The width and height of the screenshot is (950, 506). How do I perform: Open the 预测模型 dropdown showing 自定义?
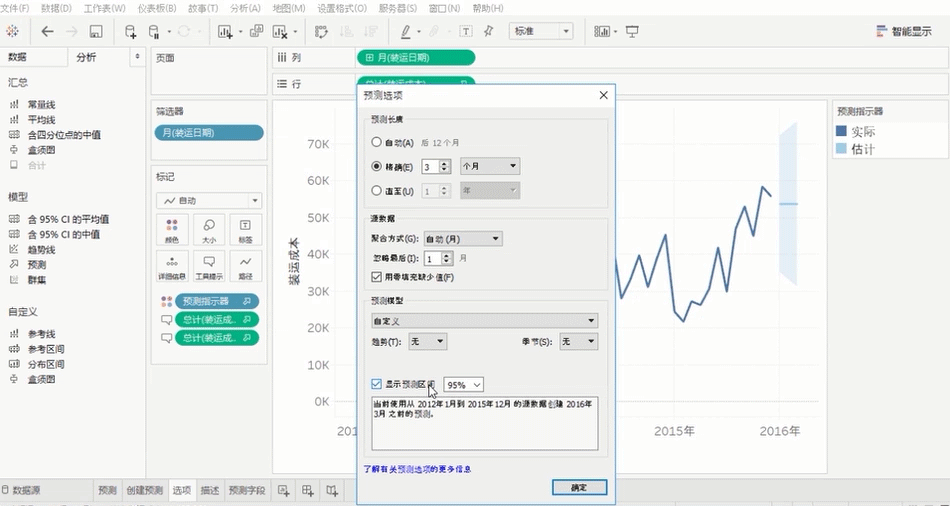click(x=484, y=321)
